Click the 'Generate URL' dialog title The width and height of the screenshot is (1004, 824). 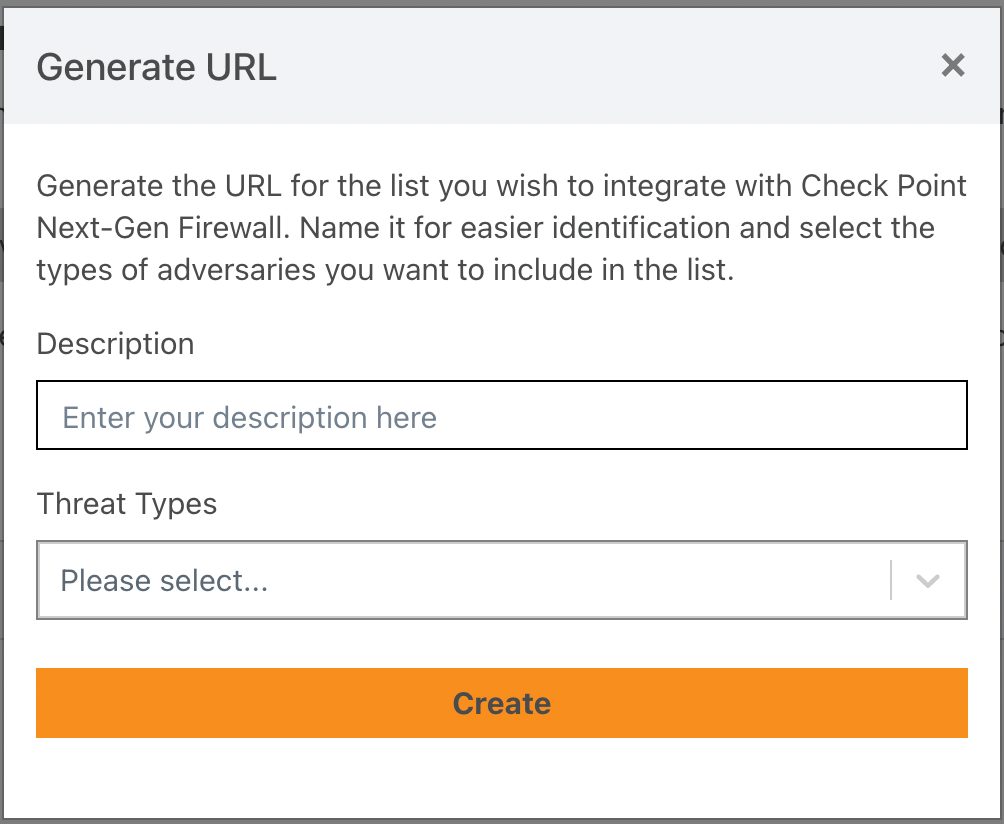tap(156, 68)
